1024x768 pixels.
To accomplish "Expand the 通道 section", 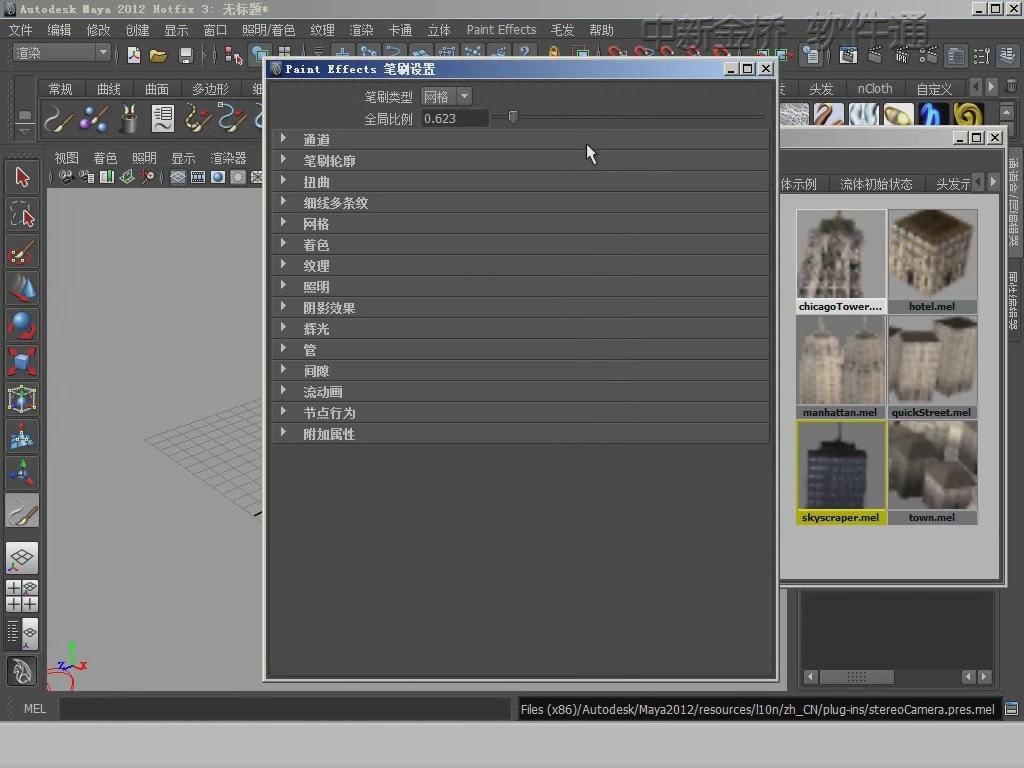I will pos(520,140).
